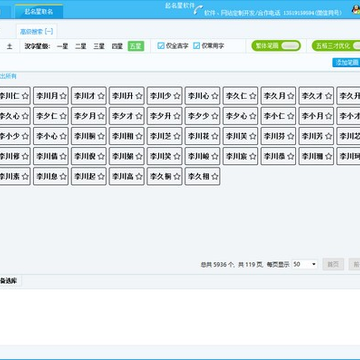This screenshot has height=360, width=360.
Task: Star the name 李夕仁
Action: 63,116
